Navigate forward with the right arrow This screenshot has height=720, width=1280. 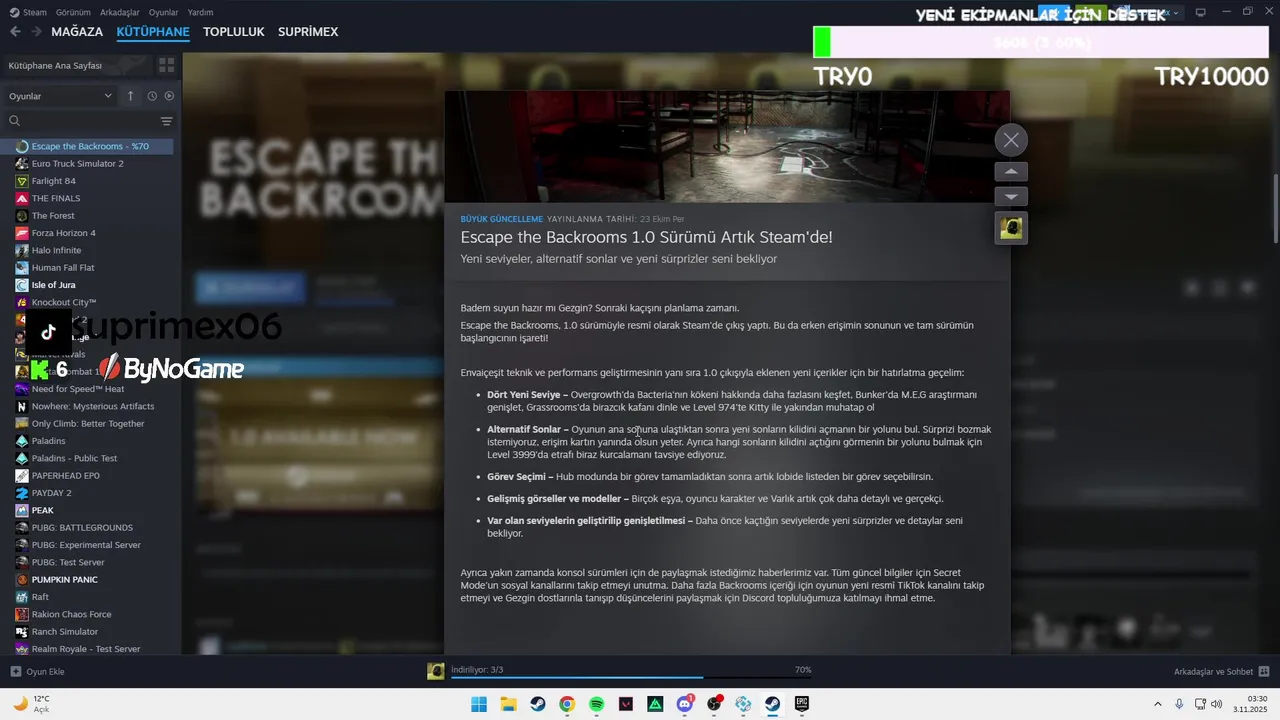pyautogui.click(x=36, y=32)
